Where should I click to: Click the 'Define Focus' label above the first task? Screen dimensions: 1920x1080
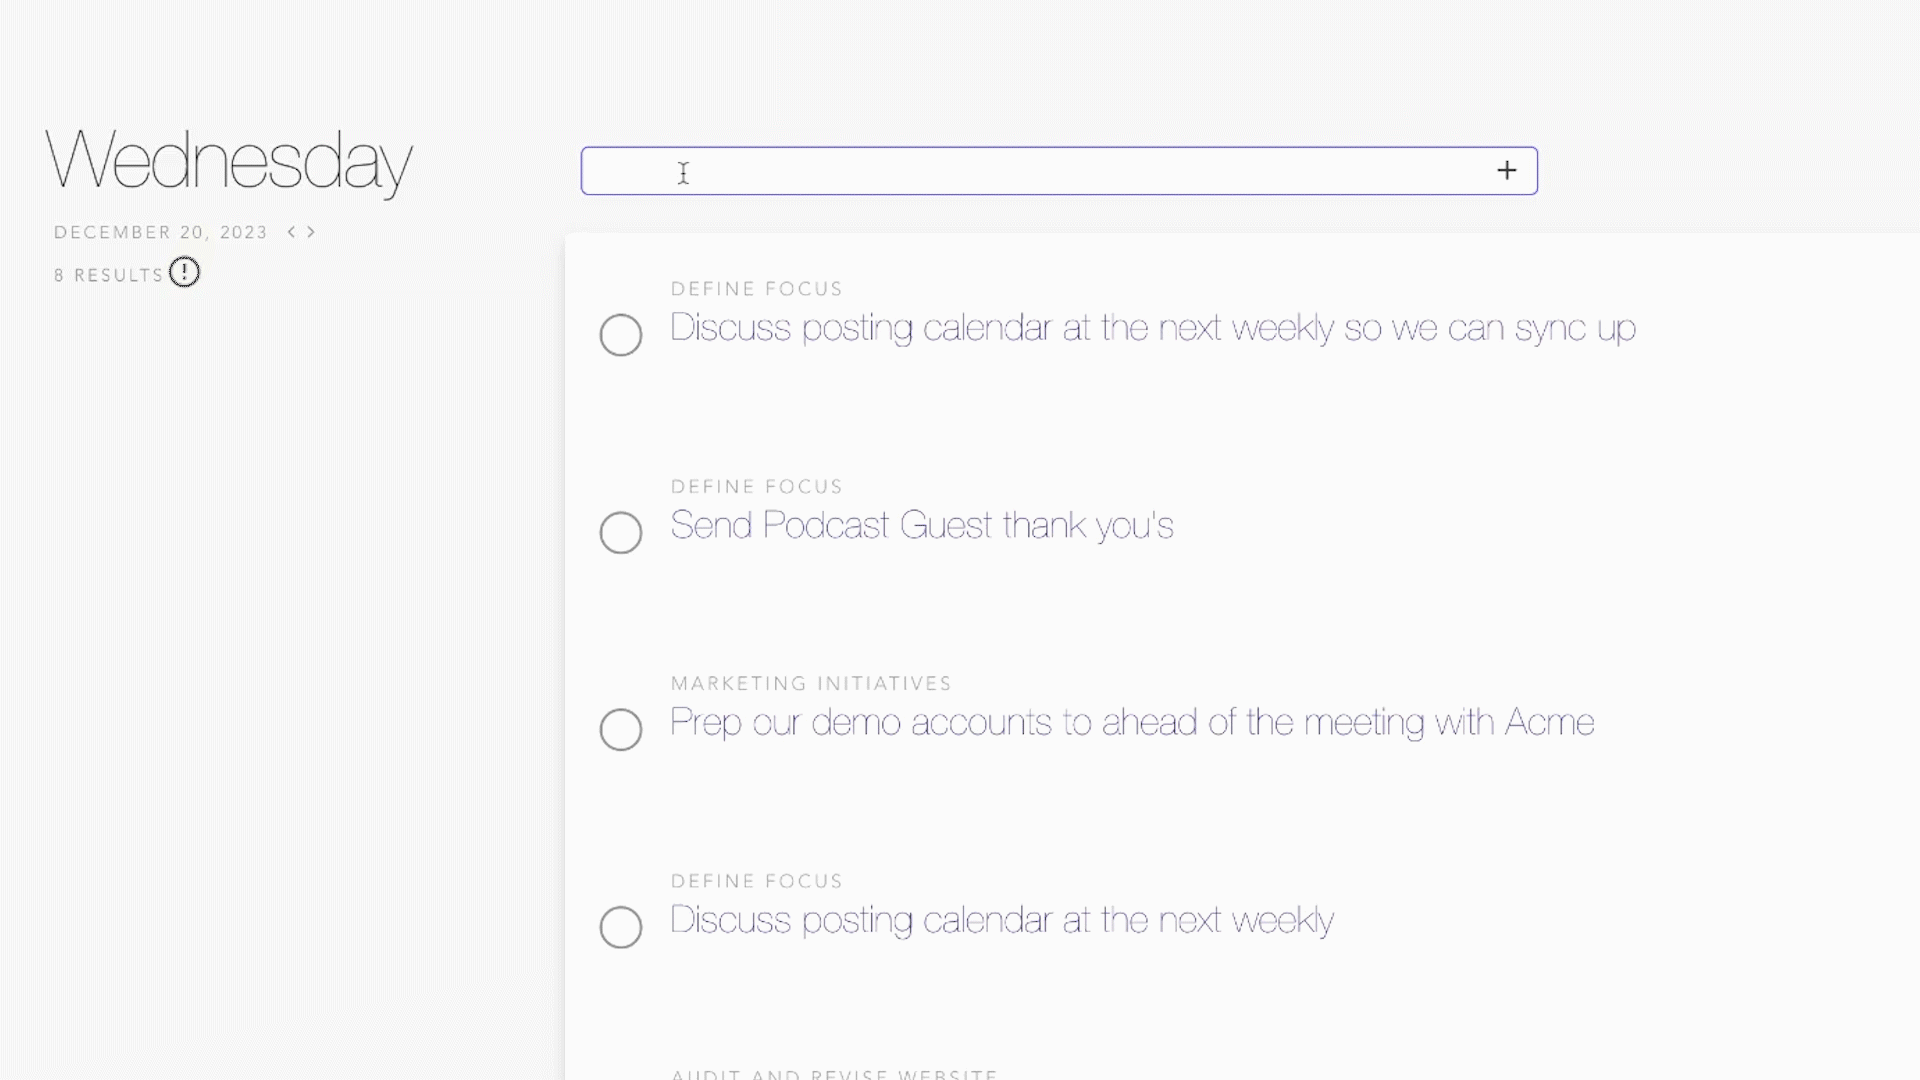tap(756, 289)
